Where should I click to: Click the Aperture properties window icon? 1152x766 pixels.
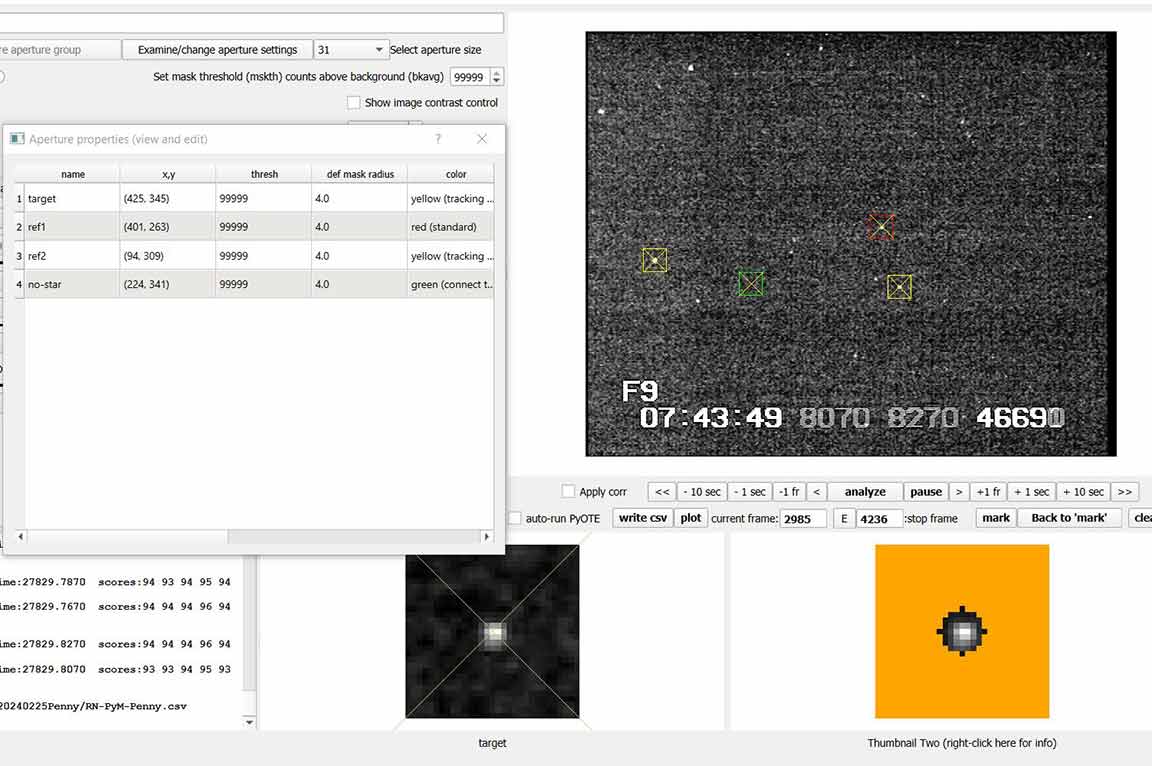(17, 139)
